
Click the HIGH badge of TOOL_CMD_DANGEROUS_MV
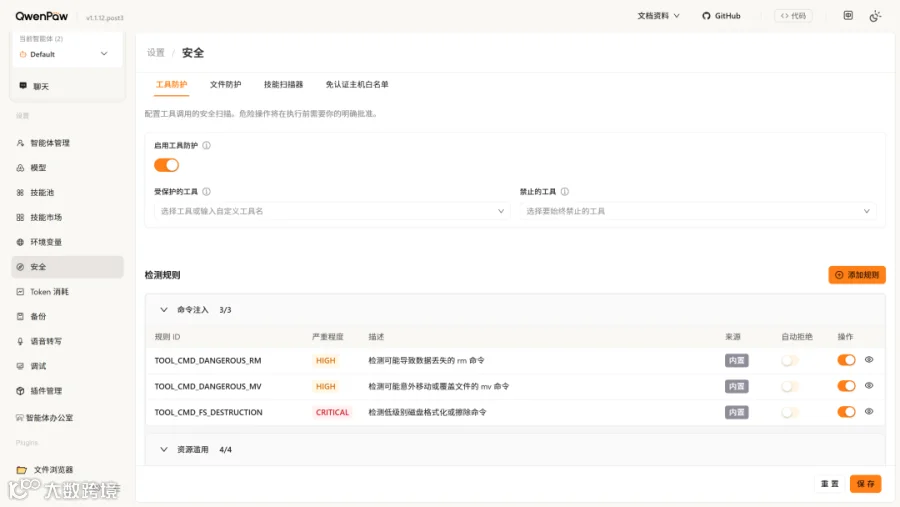point(325,386)
